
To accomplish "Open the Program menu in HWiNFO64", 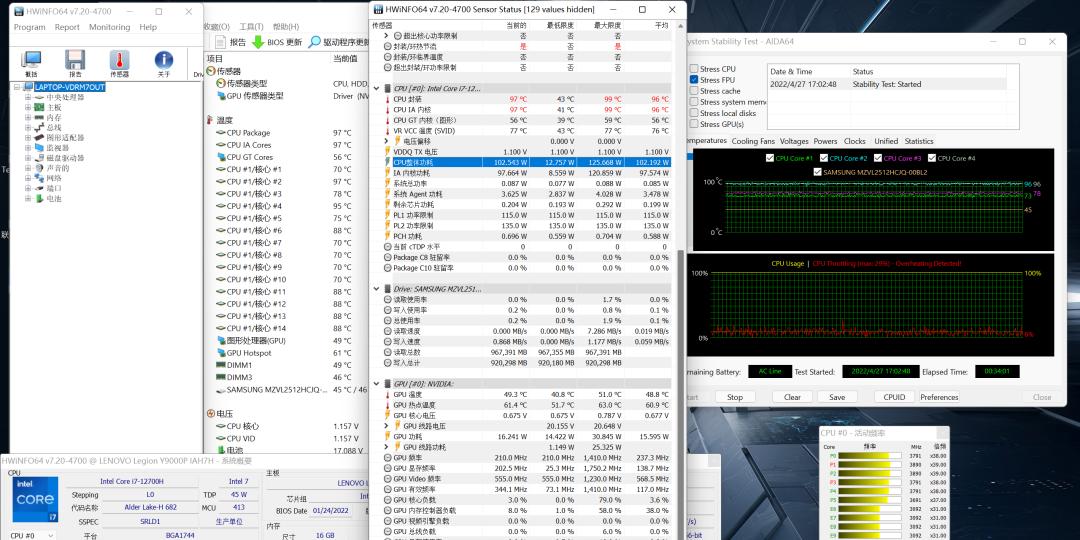I will tap(30, 28).
